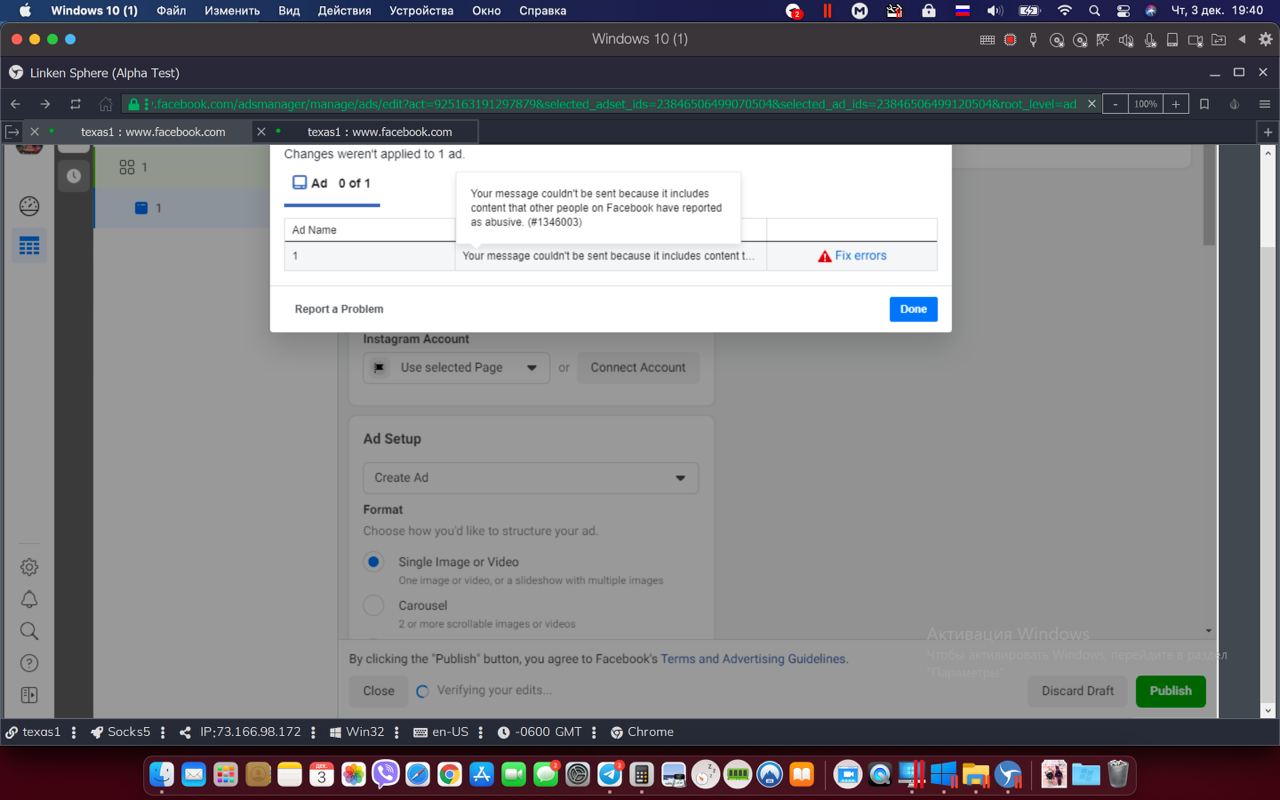
Task: Close the second texas1 facebook tab
Action: point(262,131)
